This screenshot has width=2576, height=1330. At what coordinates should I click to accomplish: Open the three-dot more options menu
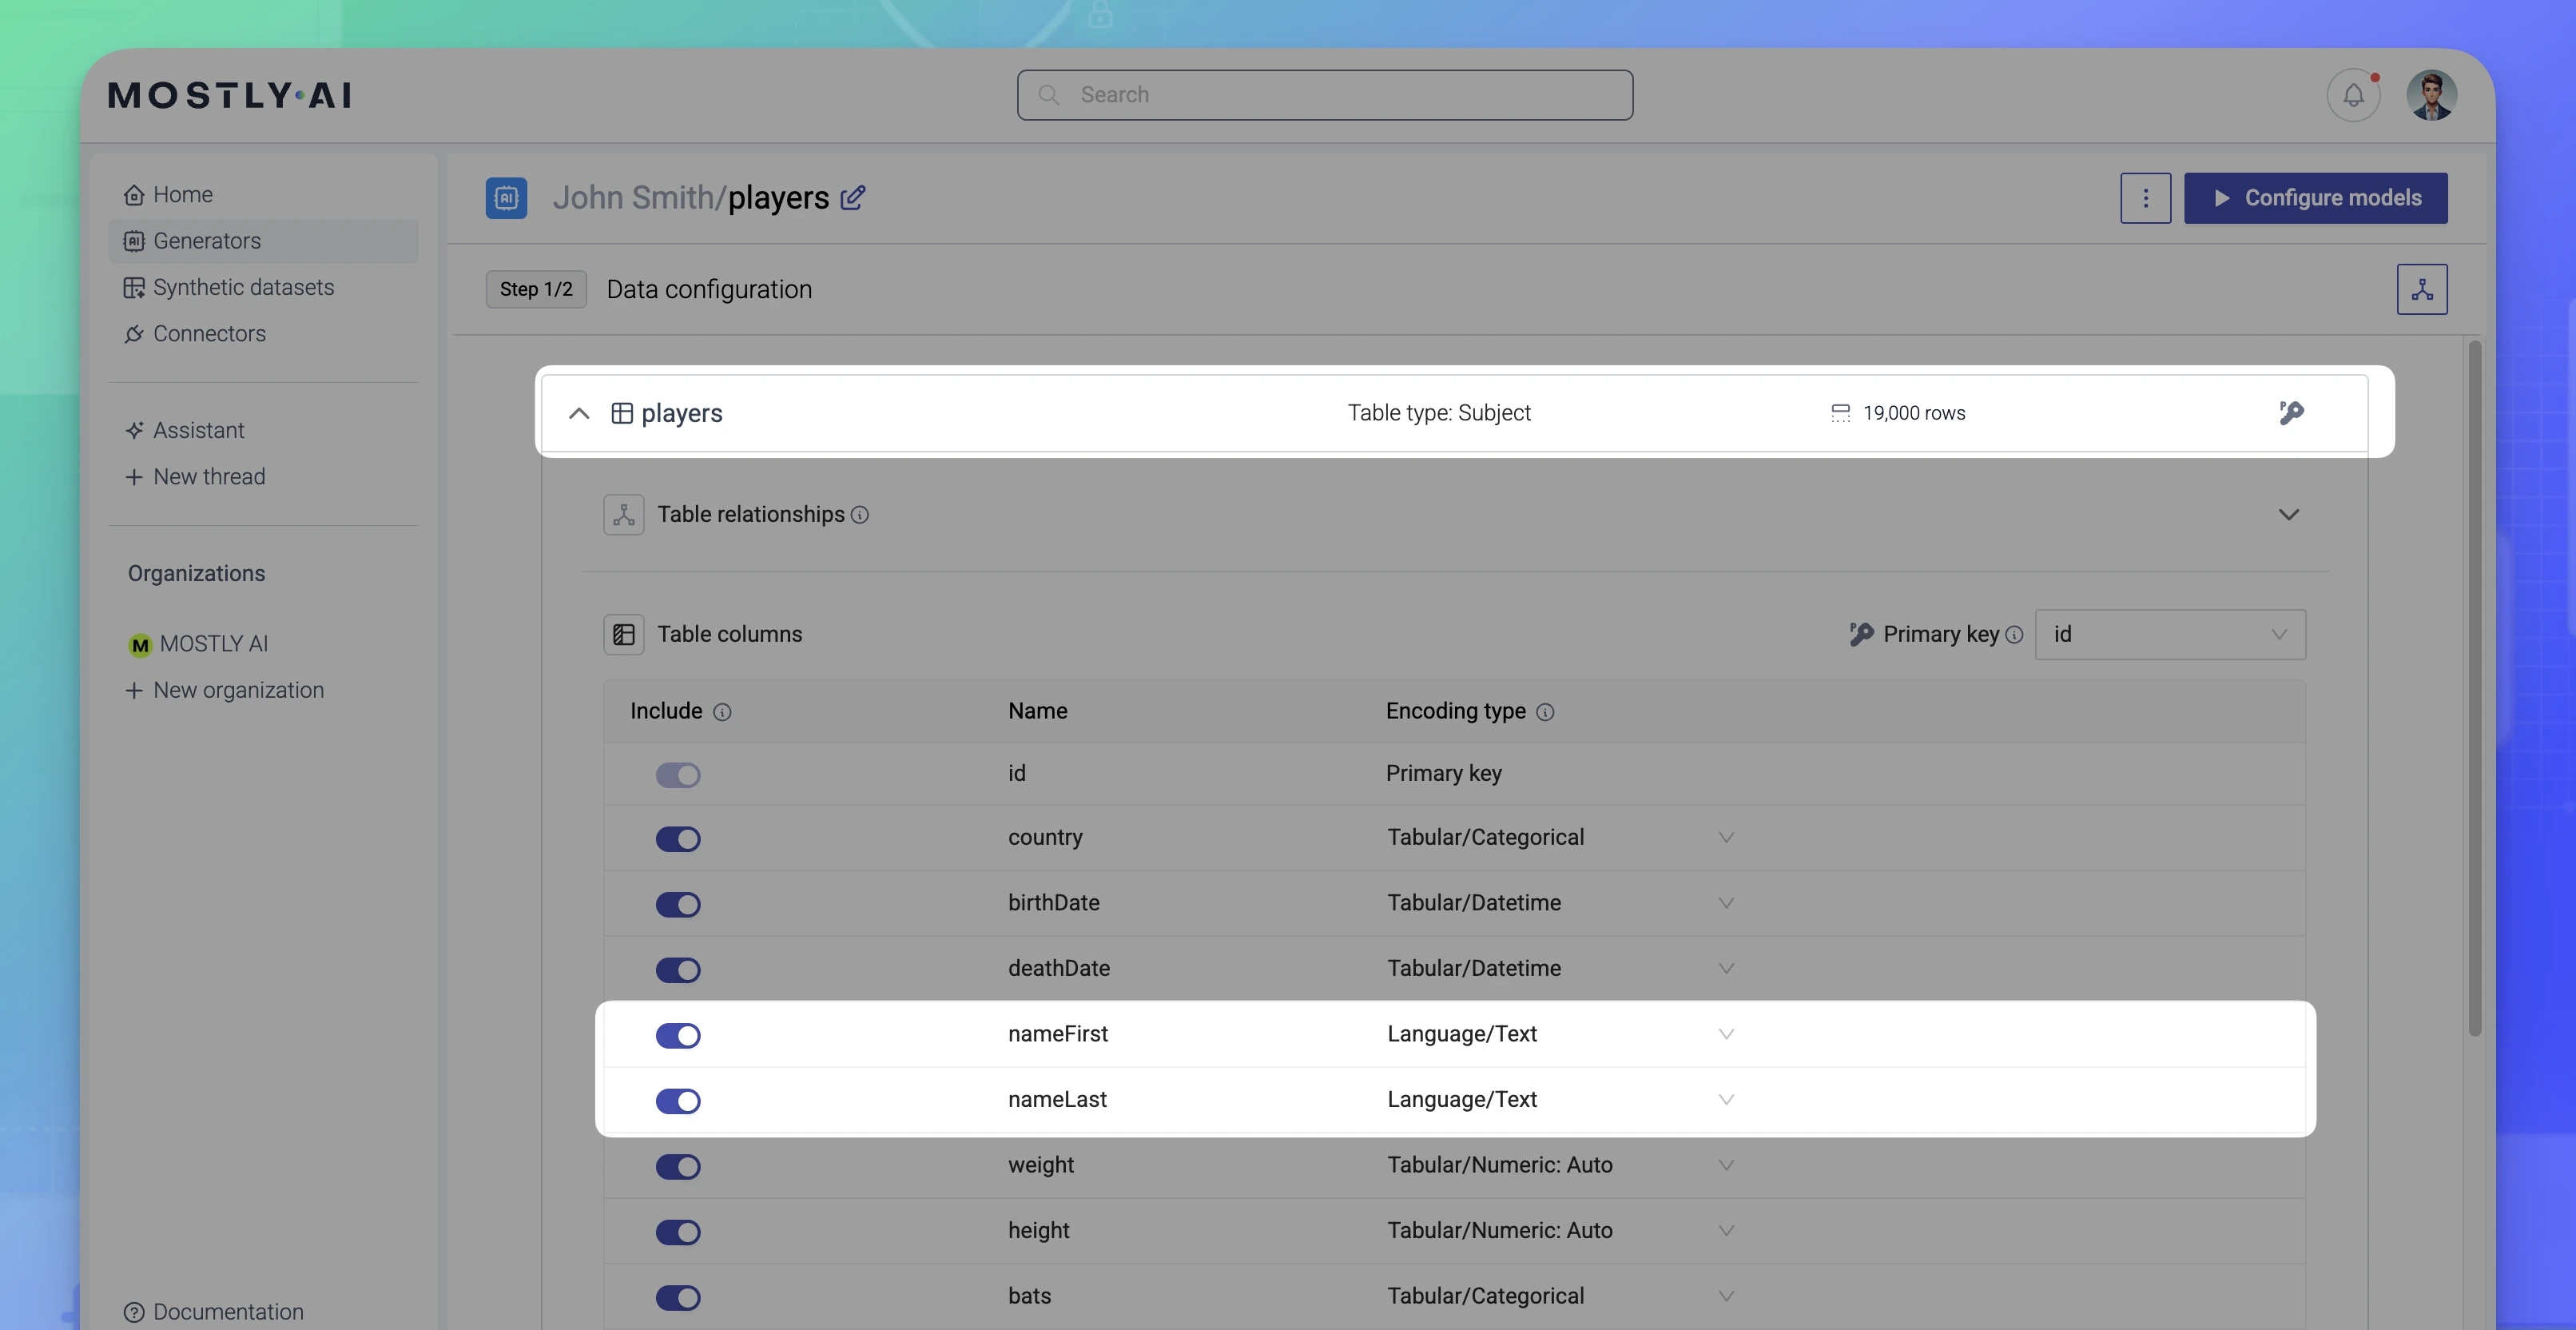click(x=2145, y=198)
